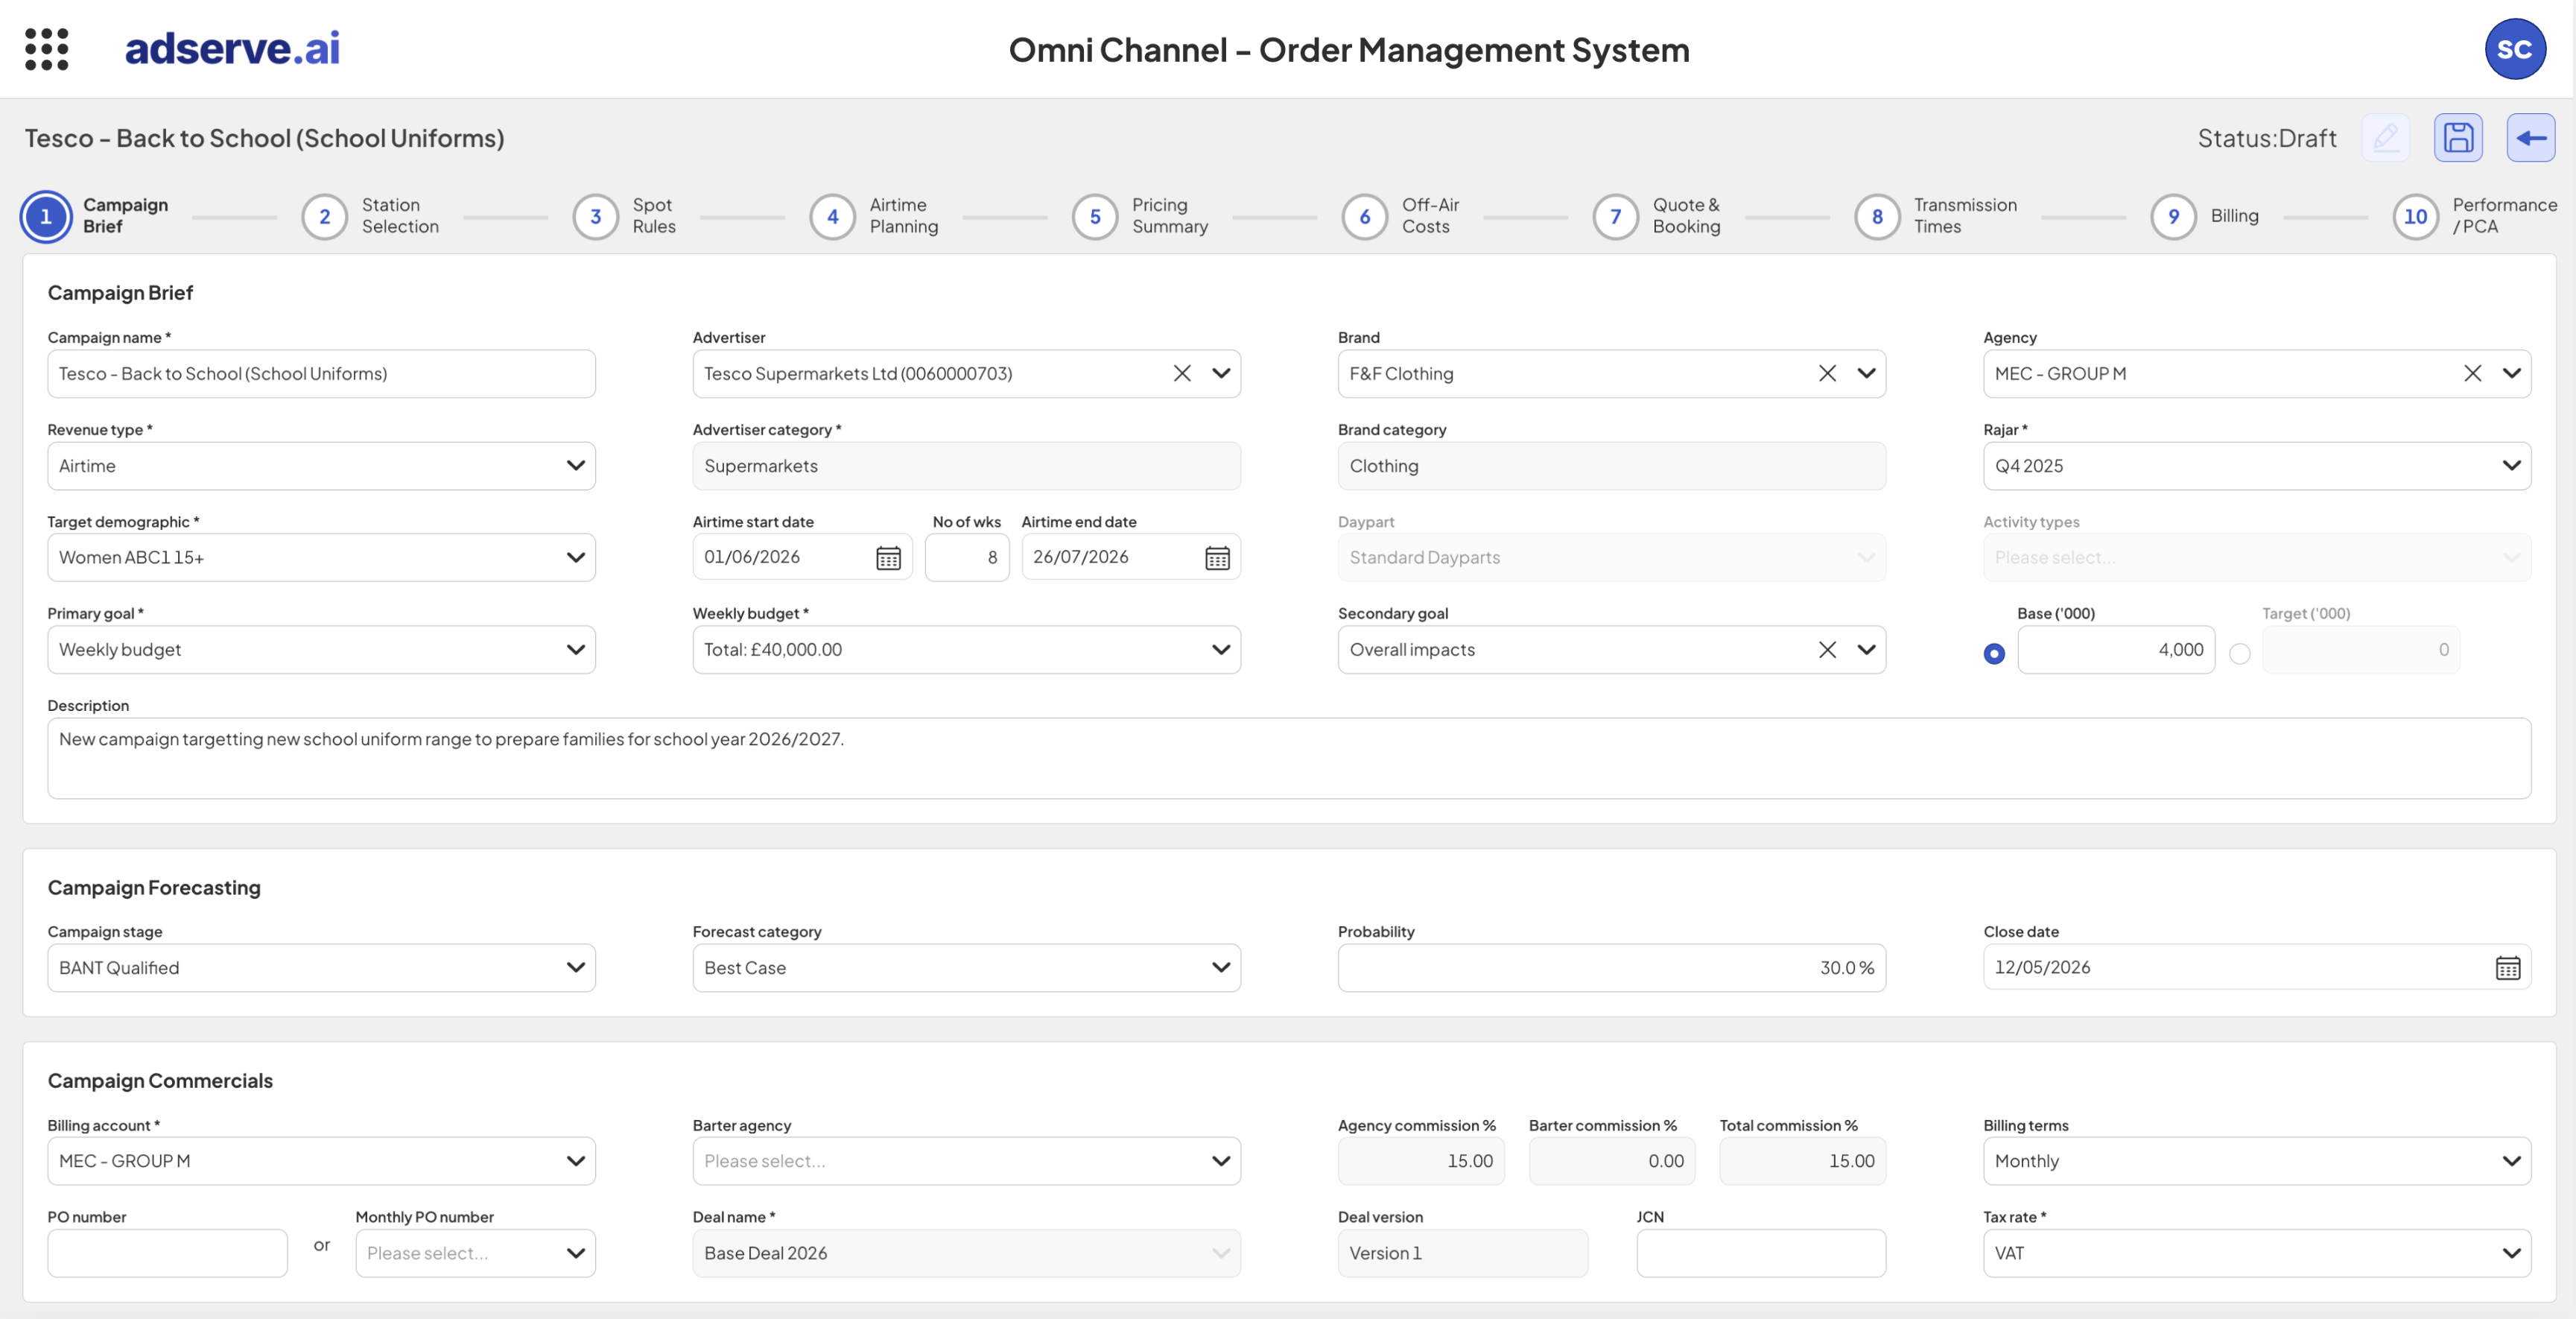
Task: Click the adserve.ai logo
Action: [232, 48]
